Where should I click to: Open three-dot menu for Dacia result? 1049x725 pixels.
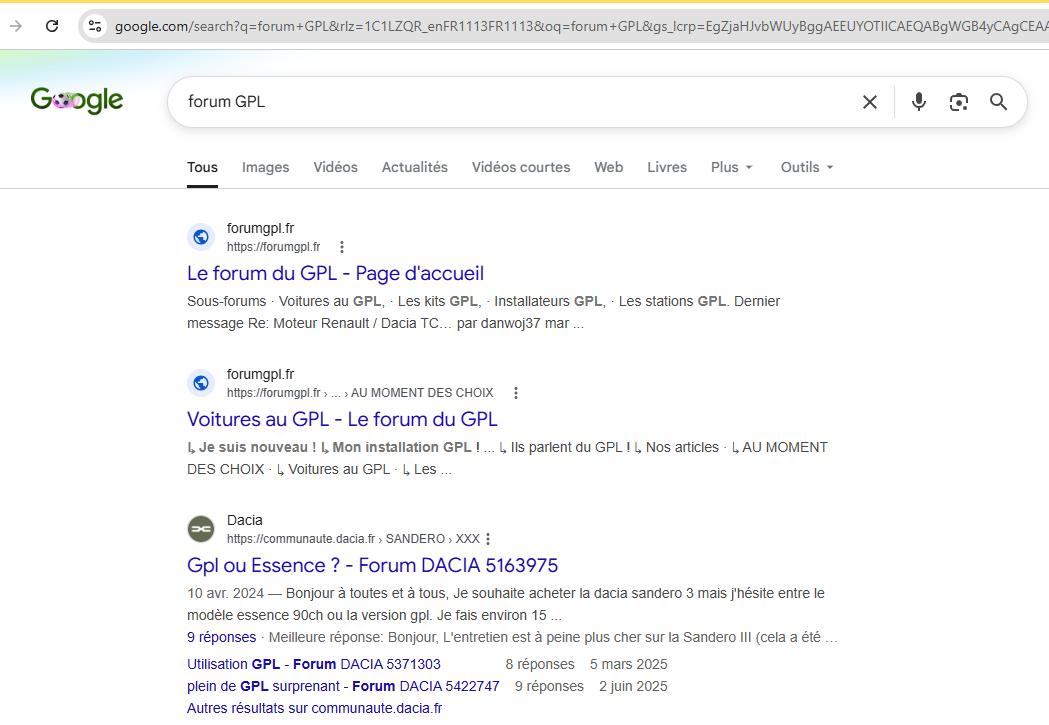click(488, 539)
